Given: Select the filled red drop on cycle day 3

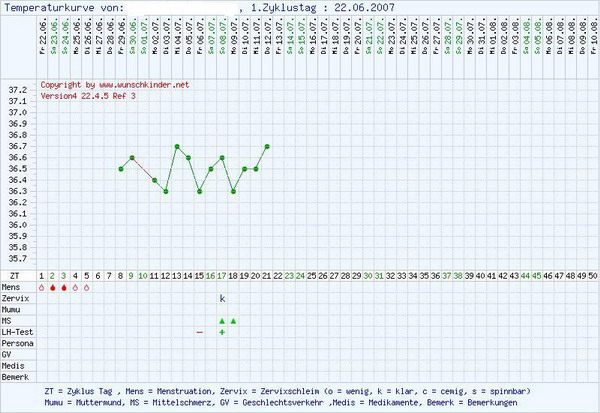Looking at the screenshot, I should [64, 287].
